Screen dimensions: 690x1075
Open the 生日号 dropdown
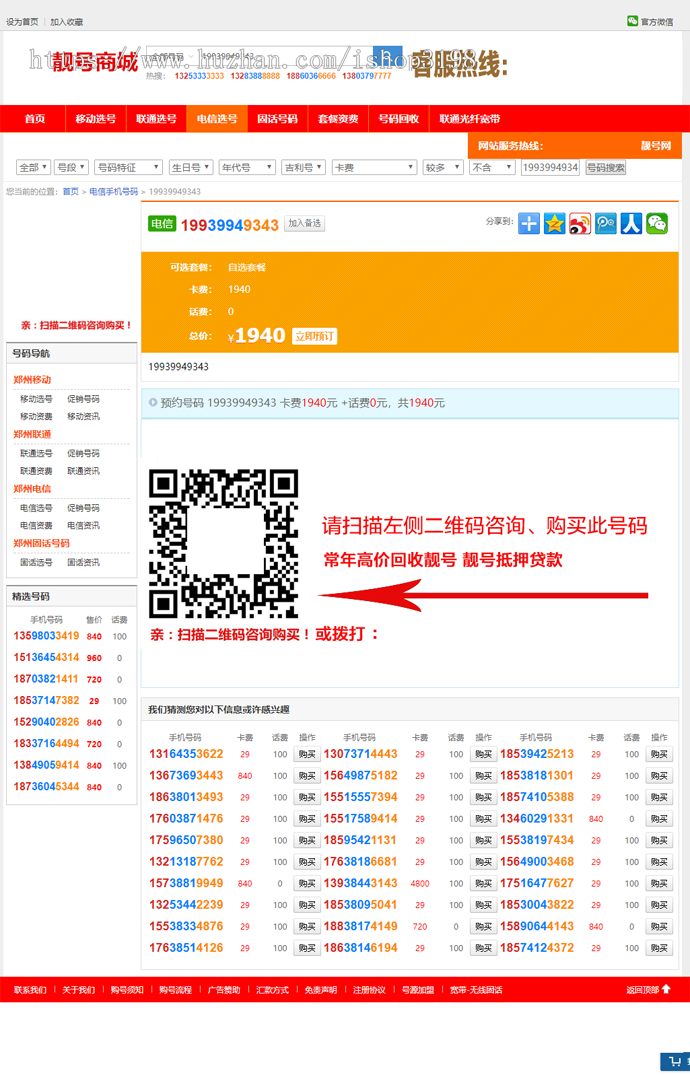(191, 167)
